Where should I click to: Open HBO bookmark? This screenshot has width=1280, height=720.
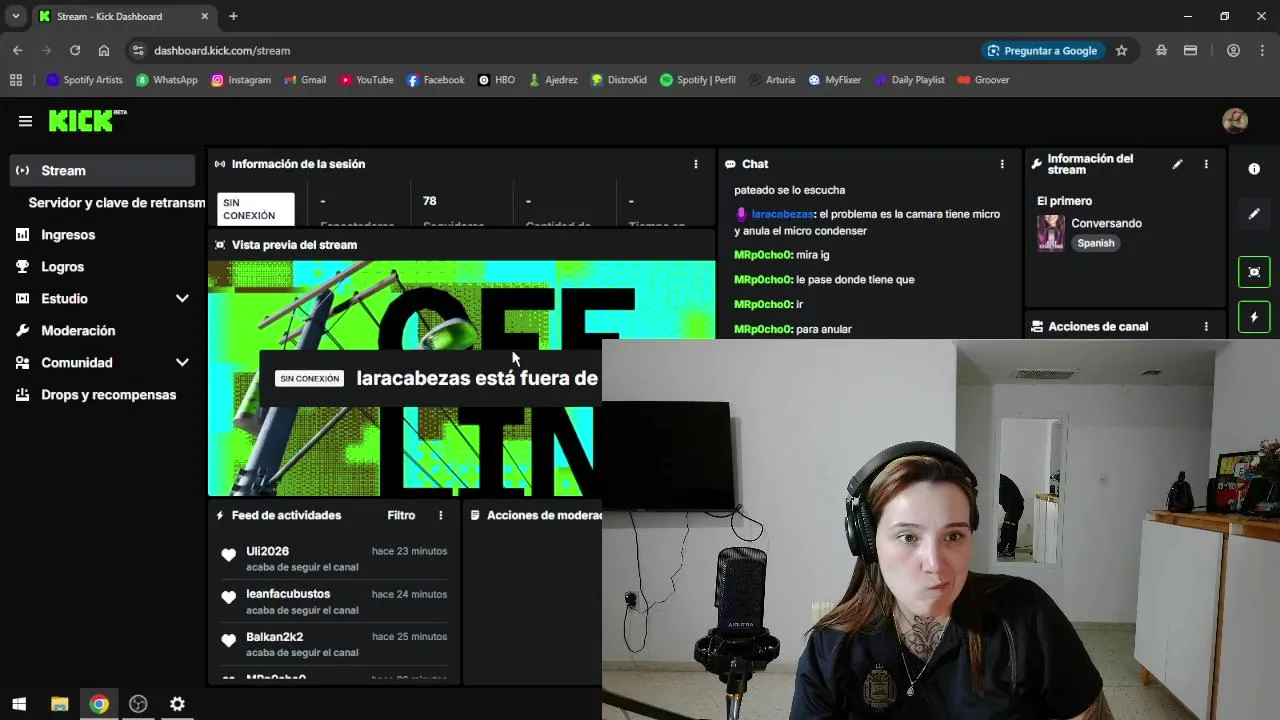point(497,80)
